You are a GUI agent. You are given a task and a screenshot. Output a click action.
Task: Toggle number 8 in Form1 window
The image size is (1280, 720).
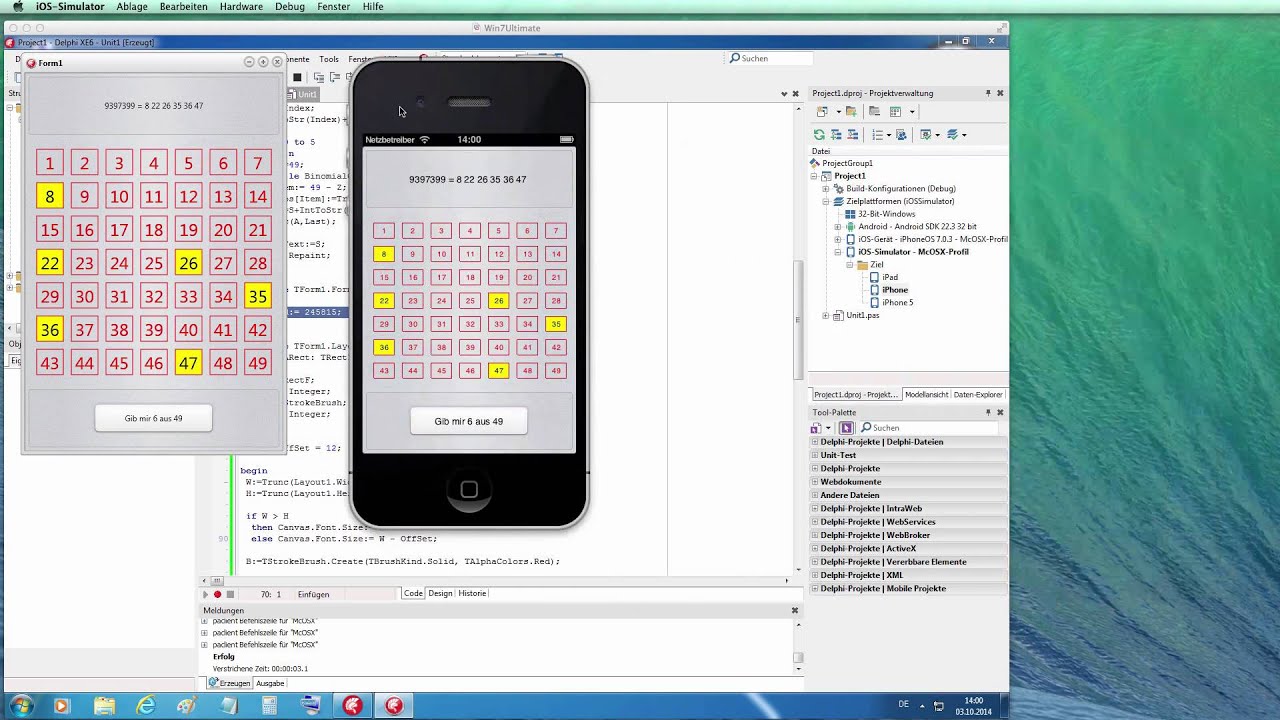pyautogui.click(x=49, y=197)
